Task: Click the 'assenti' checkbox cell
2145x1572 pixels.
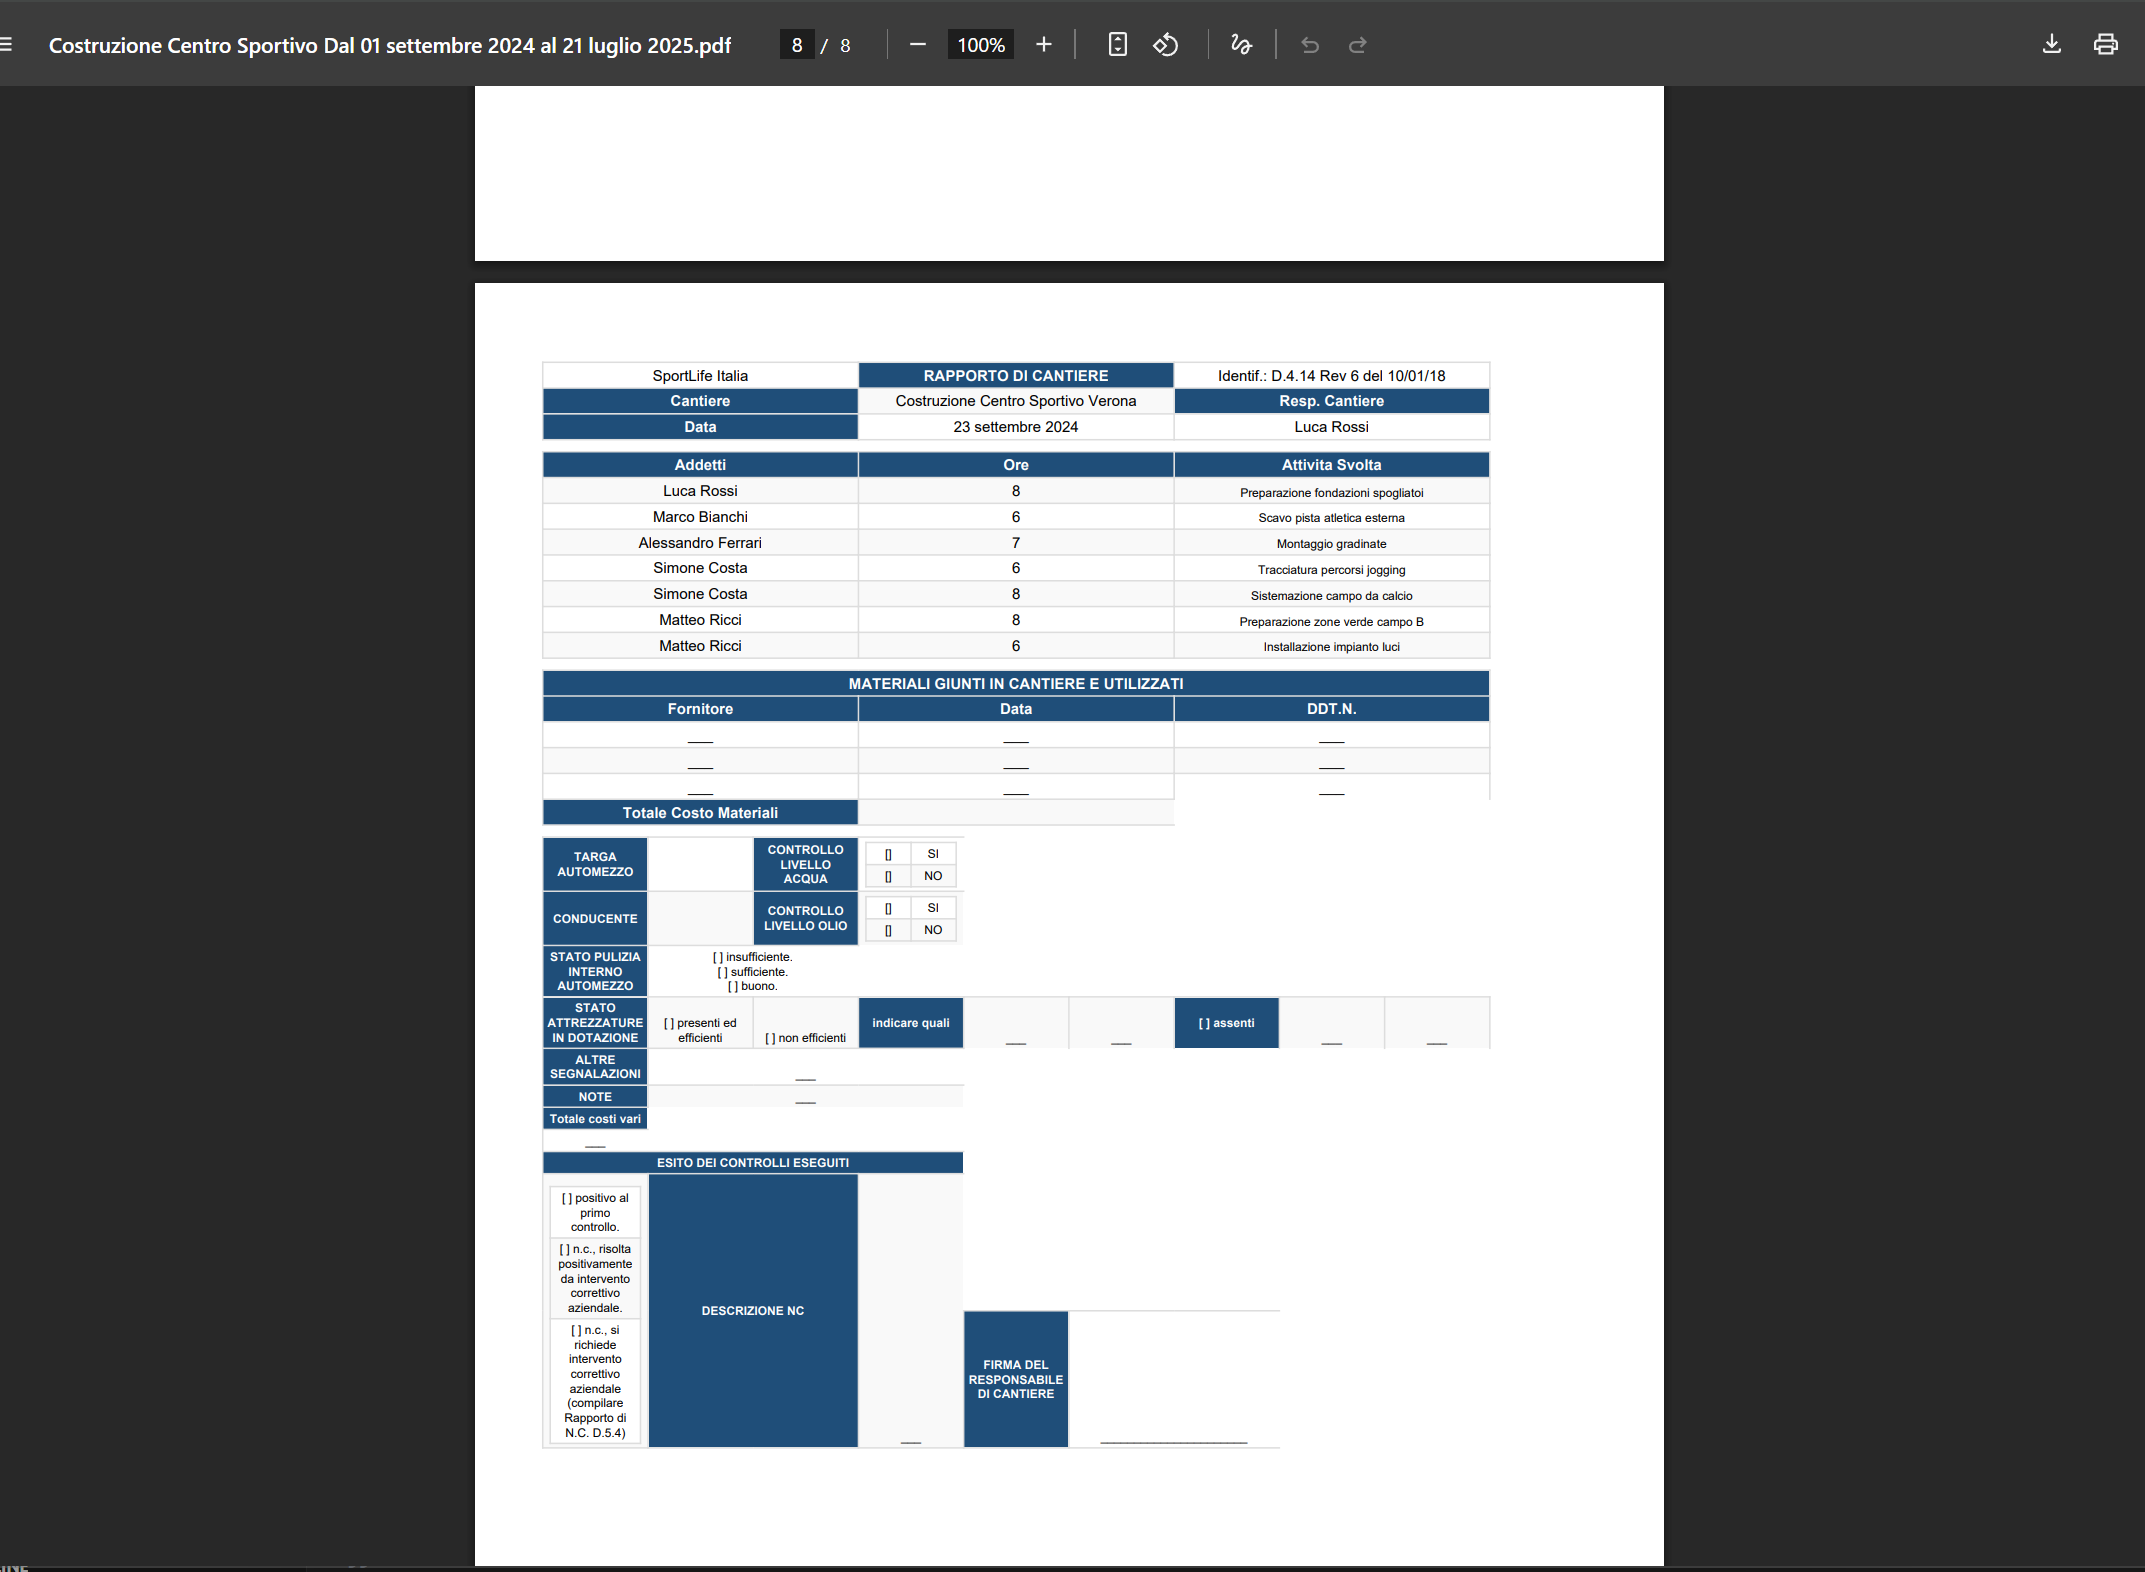Action: tap(1225, 1023)
